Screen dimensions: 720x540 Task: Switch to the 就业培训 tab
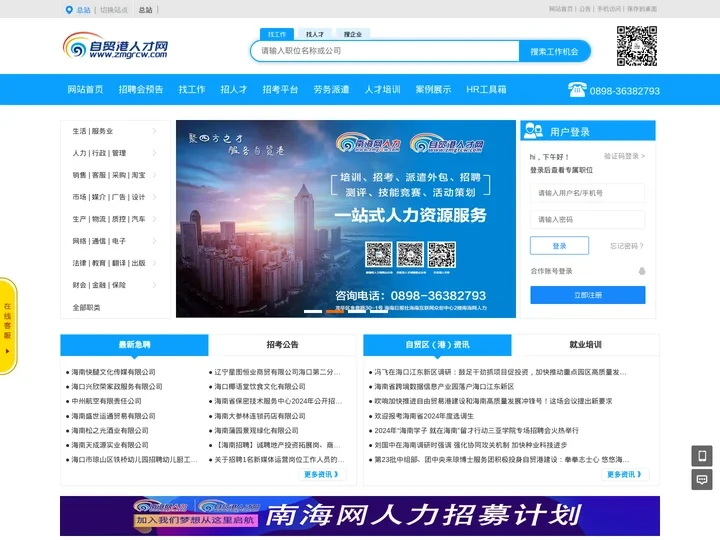coord(585,345)
